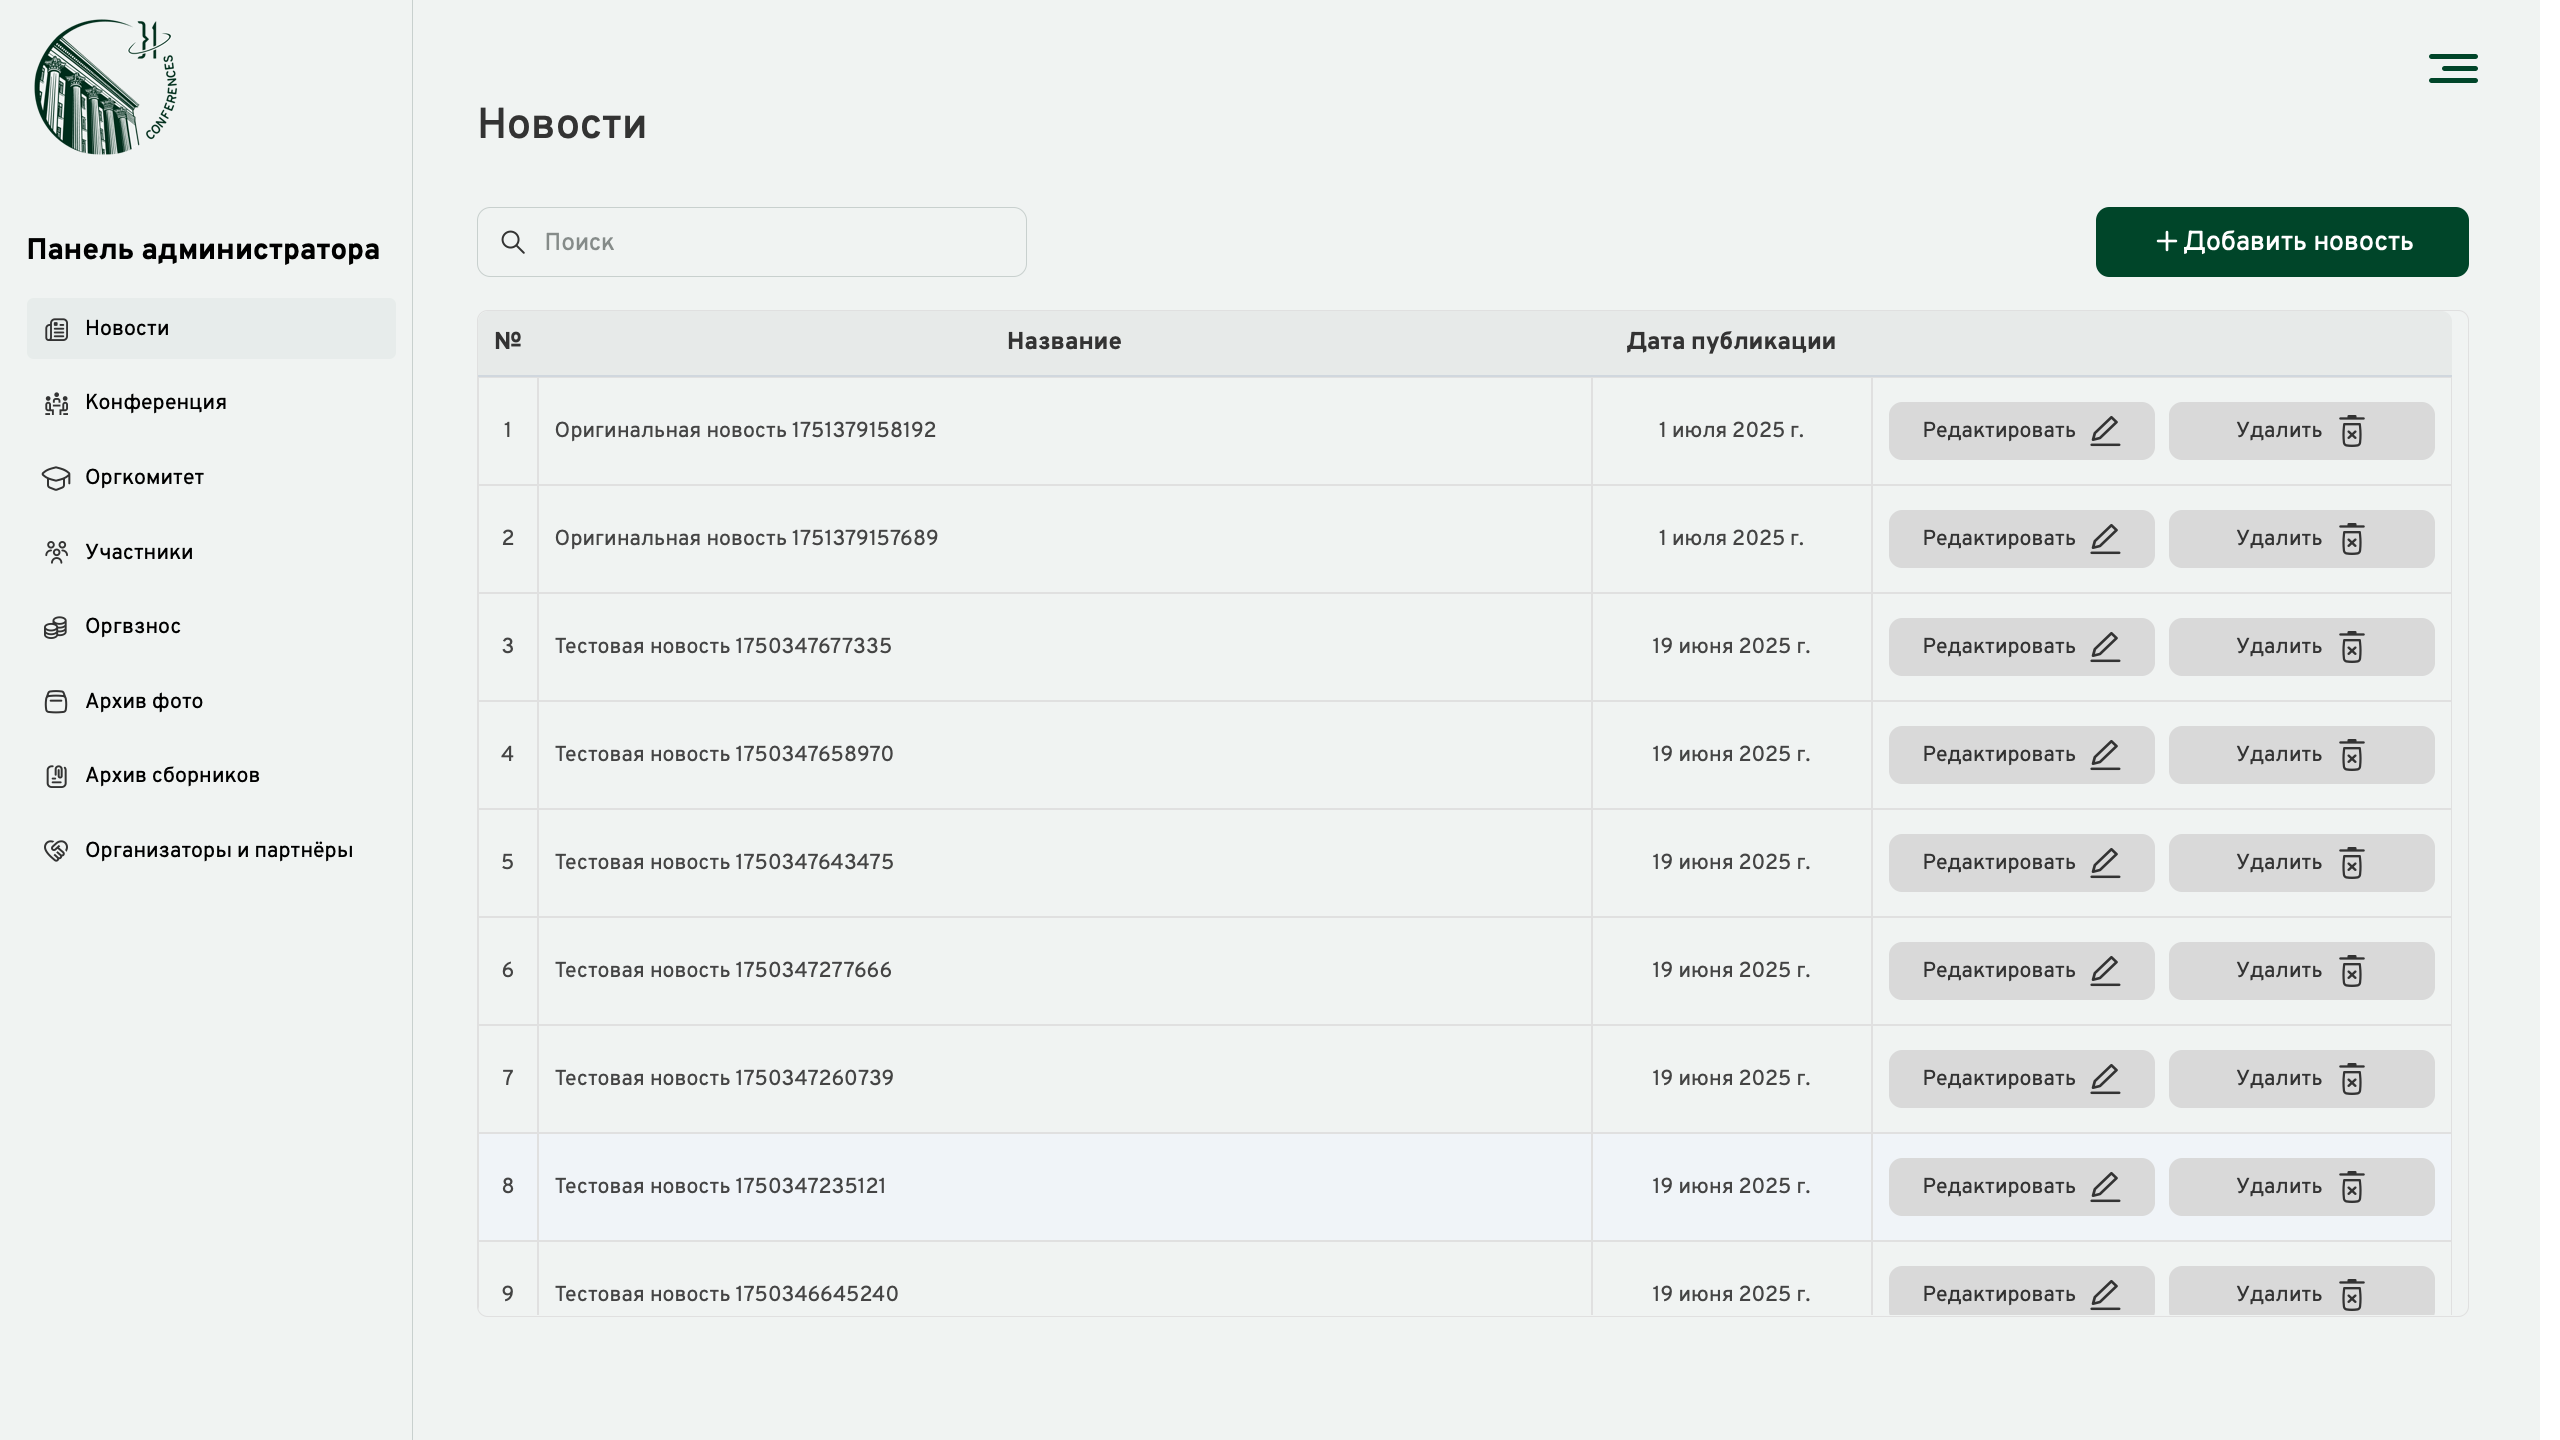
Task: Click the conference logo in top-left corner
Action: pos(104,88)
